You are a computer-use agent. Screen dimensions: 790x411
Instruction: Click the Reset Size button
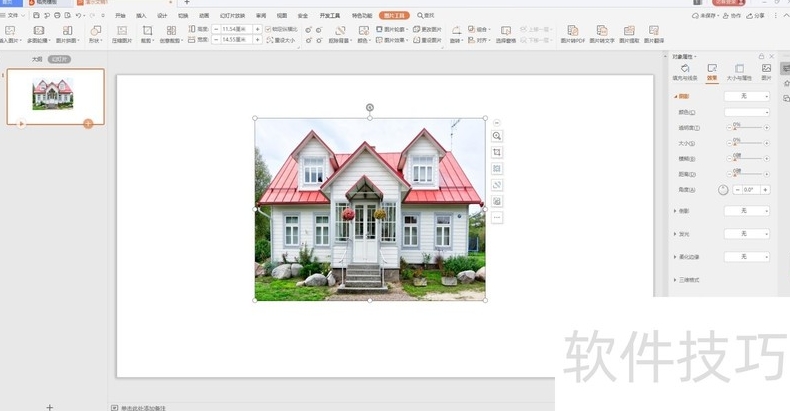281,41
